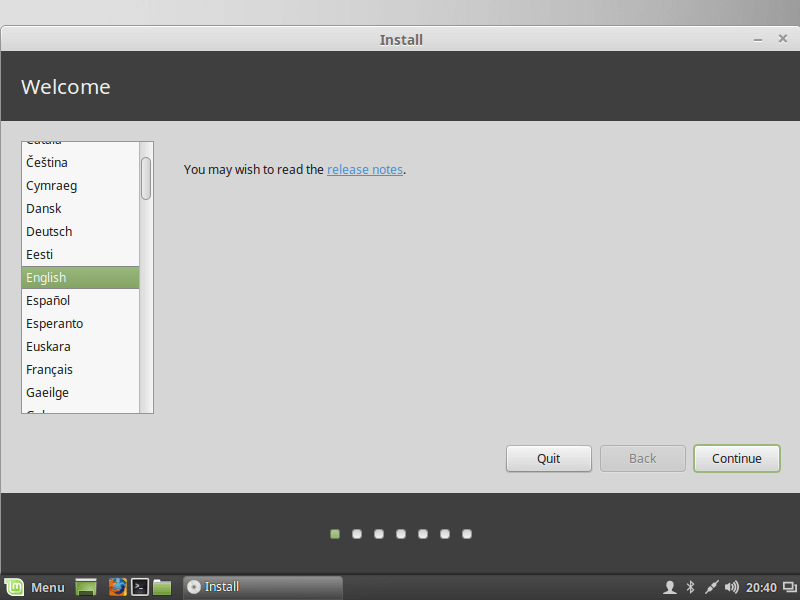Select English in the language list

[x=80, y=277]
